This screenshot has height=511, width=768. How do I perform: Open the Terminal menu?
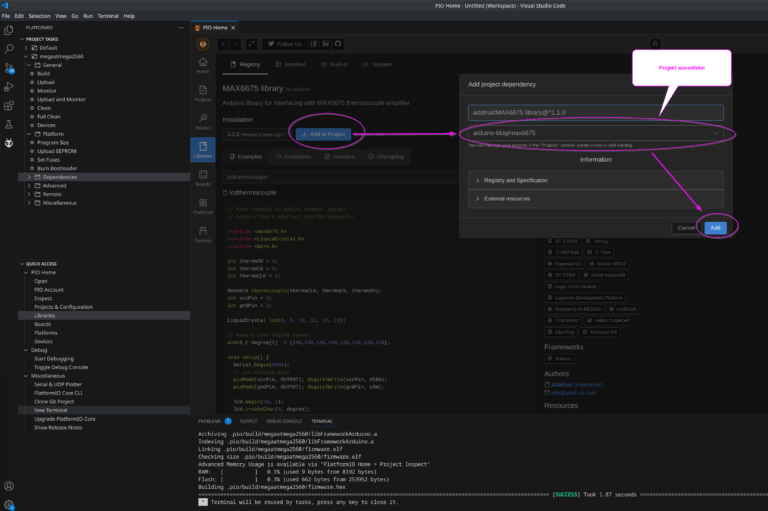(108, 16)
